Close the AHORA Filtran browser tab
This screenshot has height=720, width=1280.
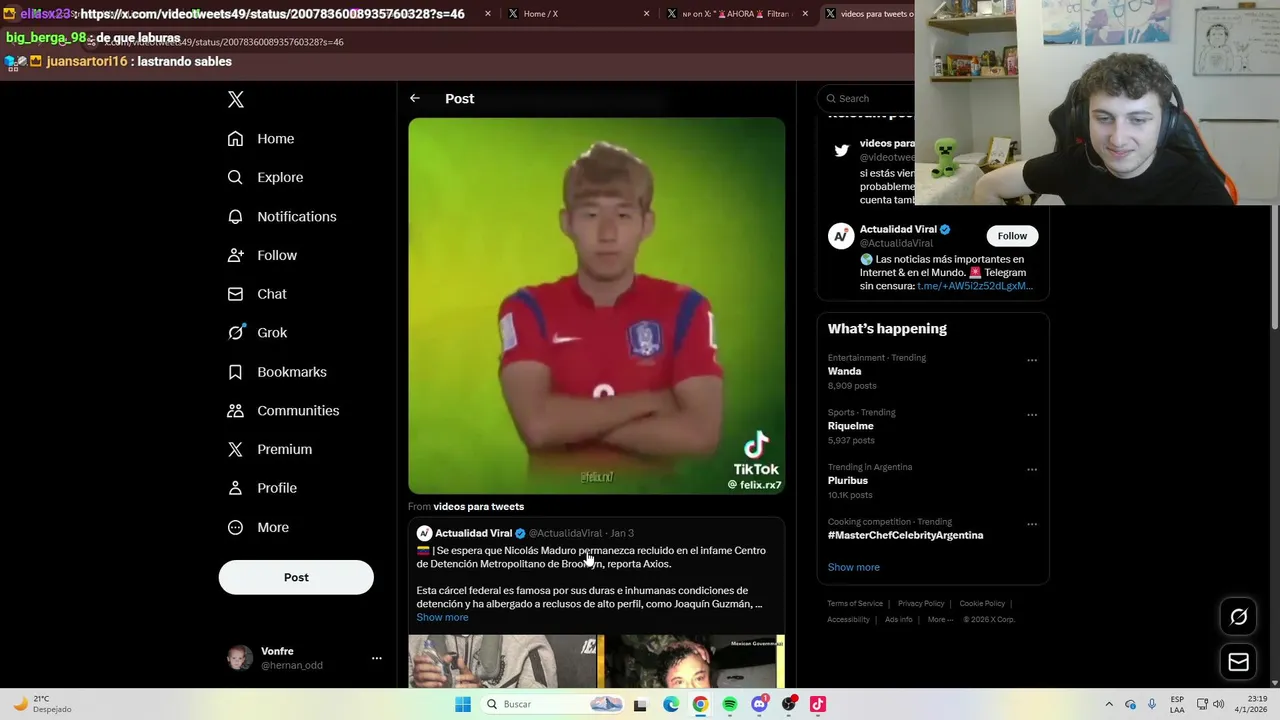pos(805,14)
